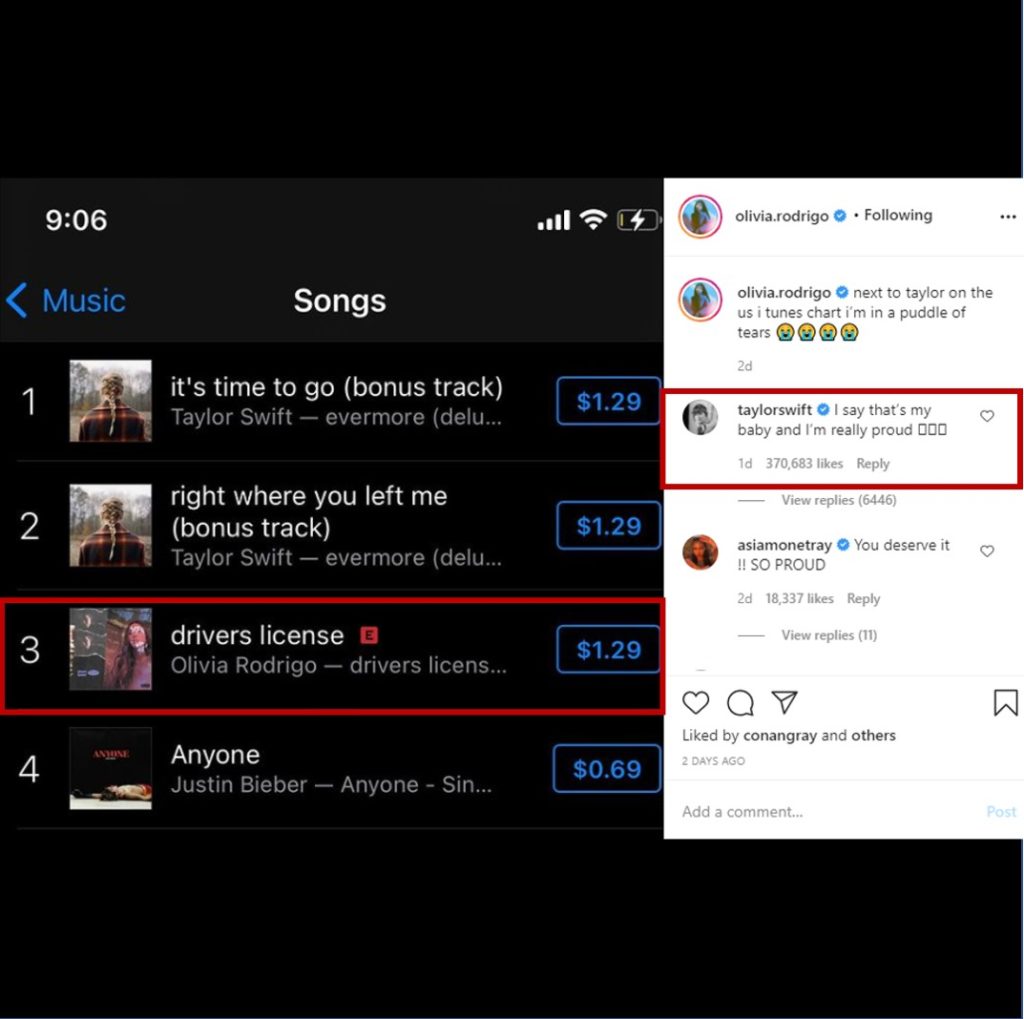Open olivia.rodrigo profile picture in header
Image resolution: width=1024 pixels, height=1019 pixels.
[x=700, y=216]
